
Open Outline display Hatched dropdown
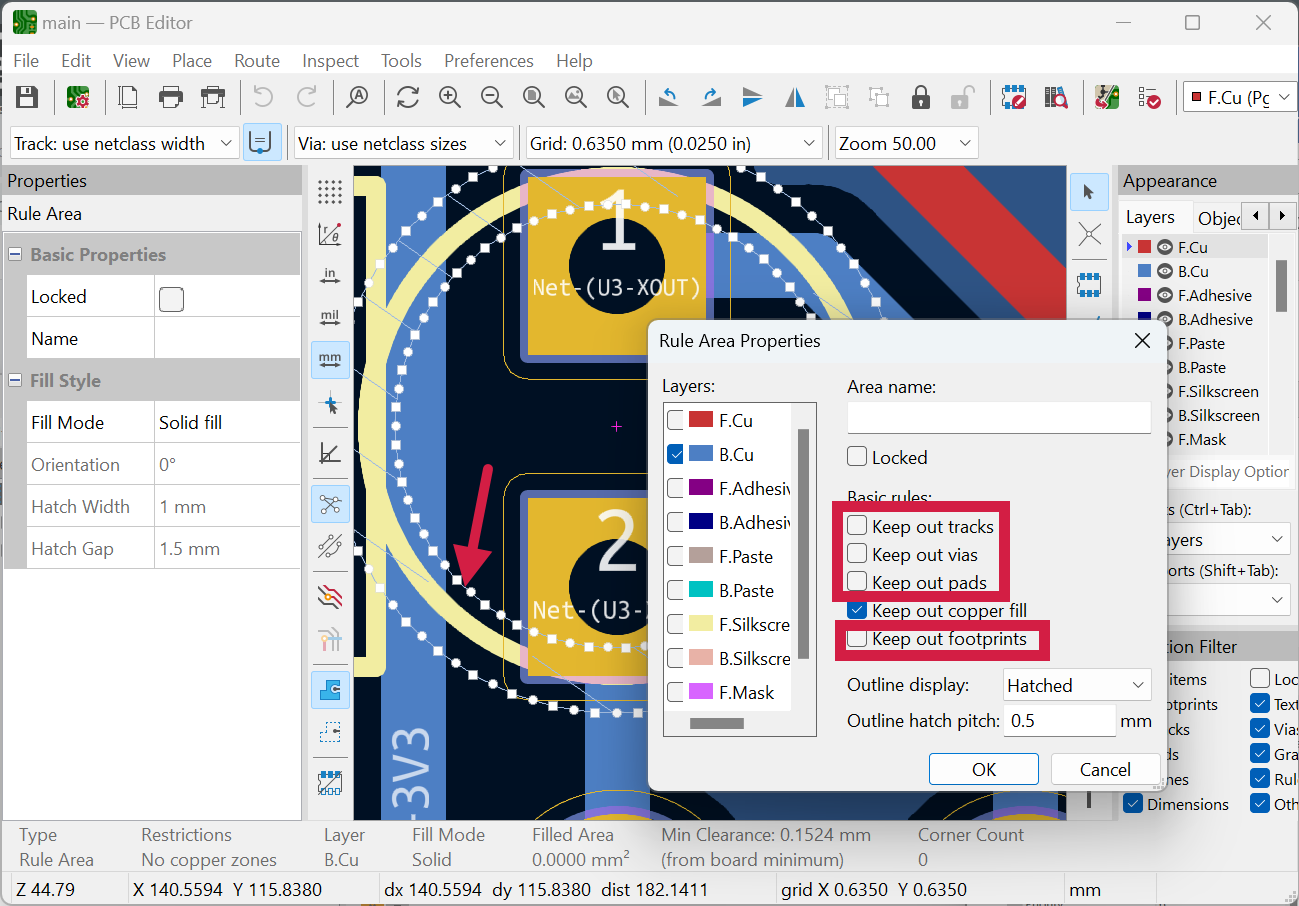(1078, 685)
